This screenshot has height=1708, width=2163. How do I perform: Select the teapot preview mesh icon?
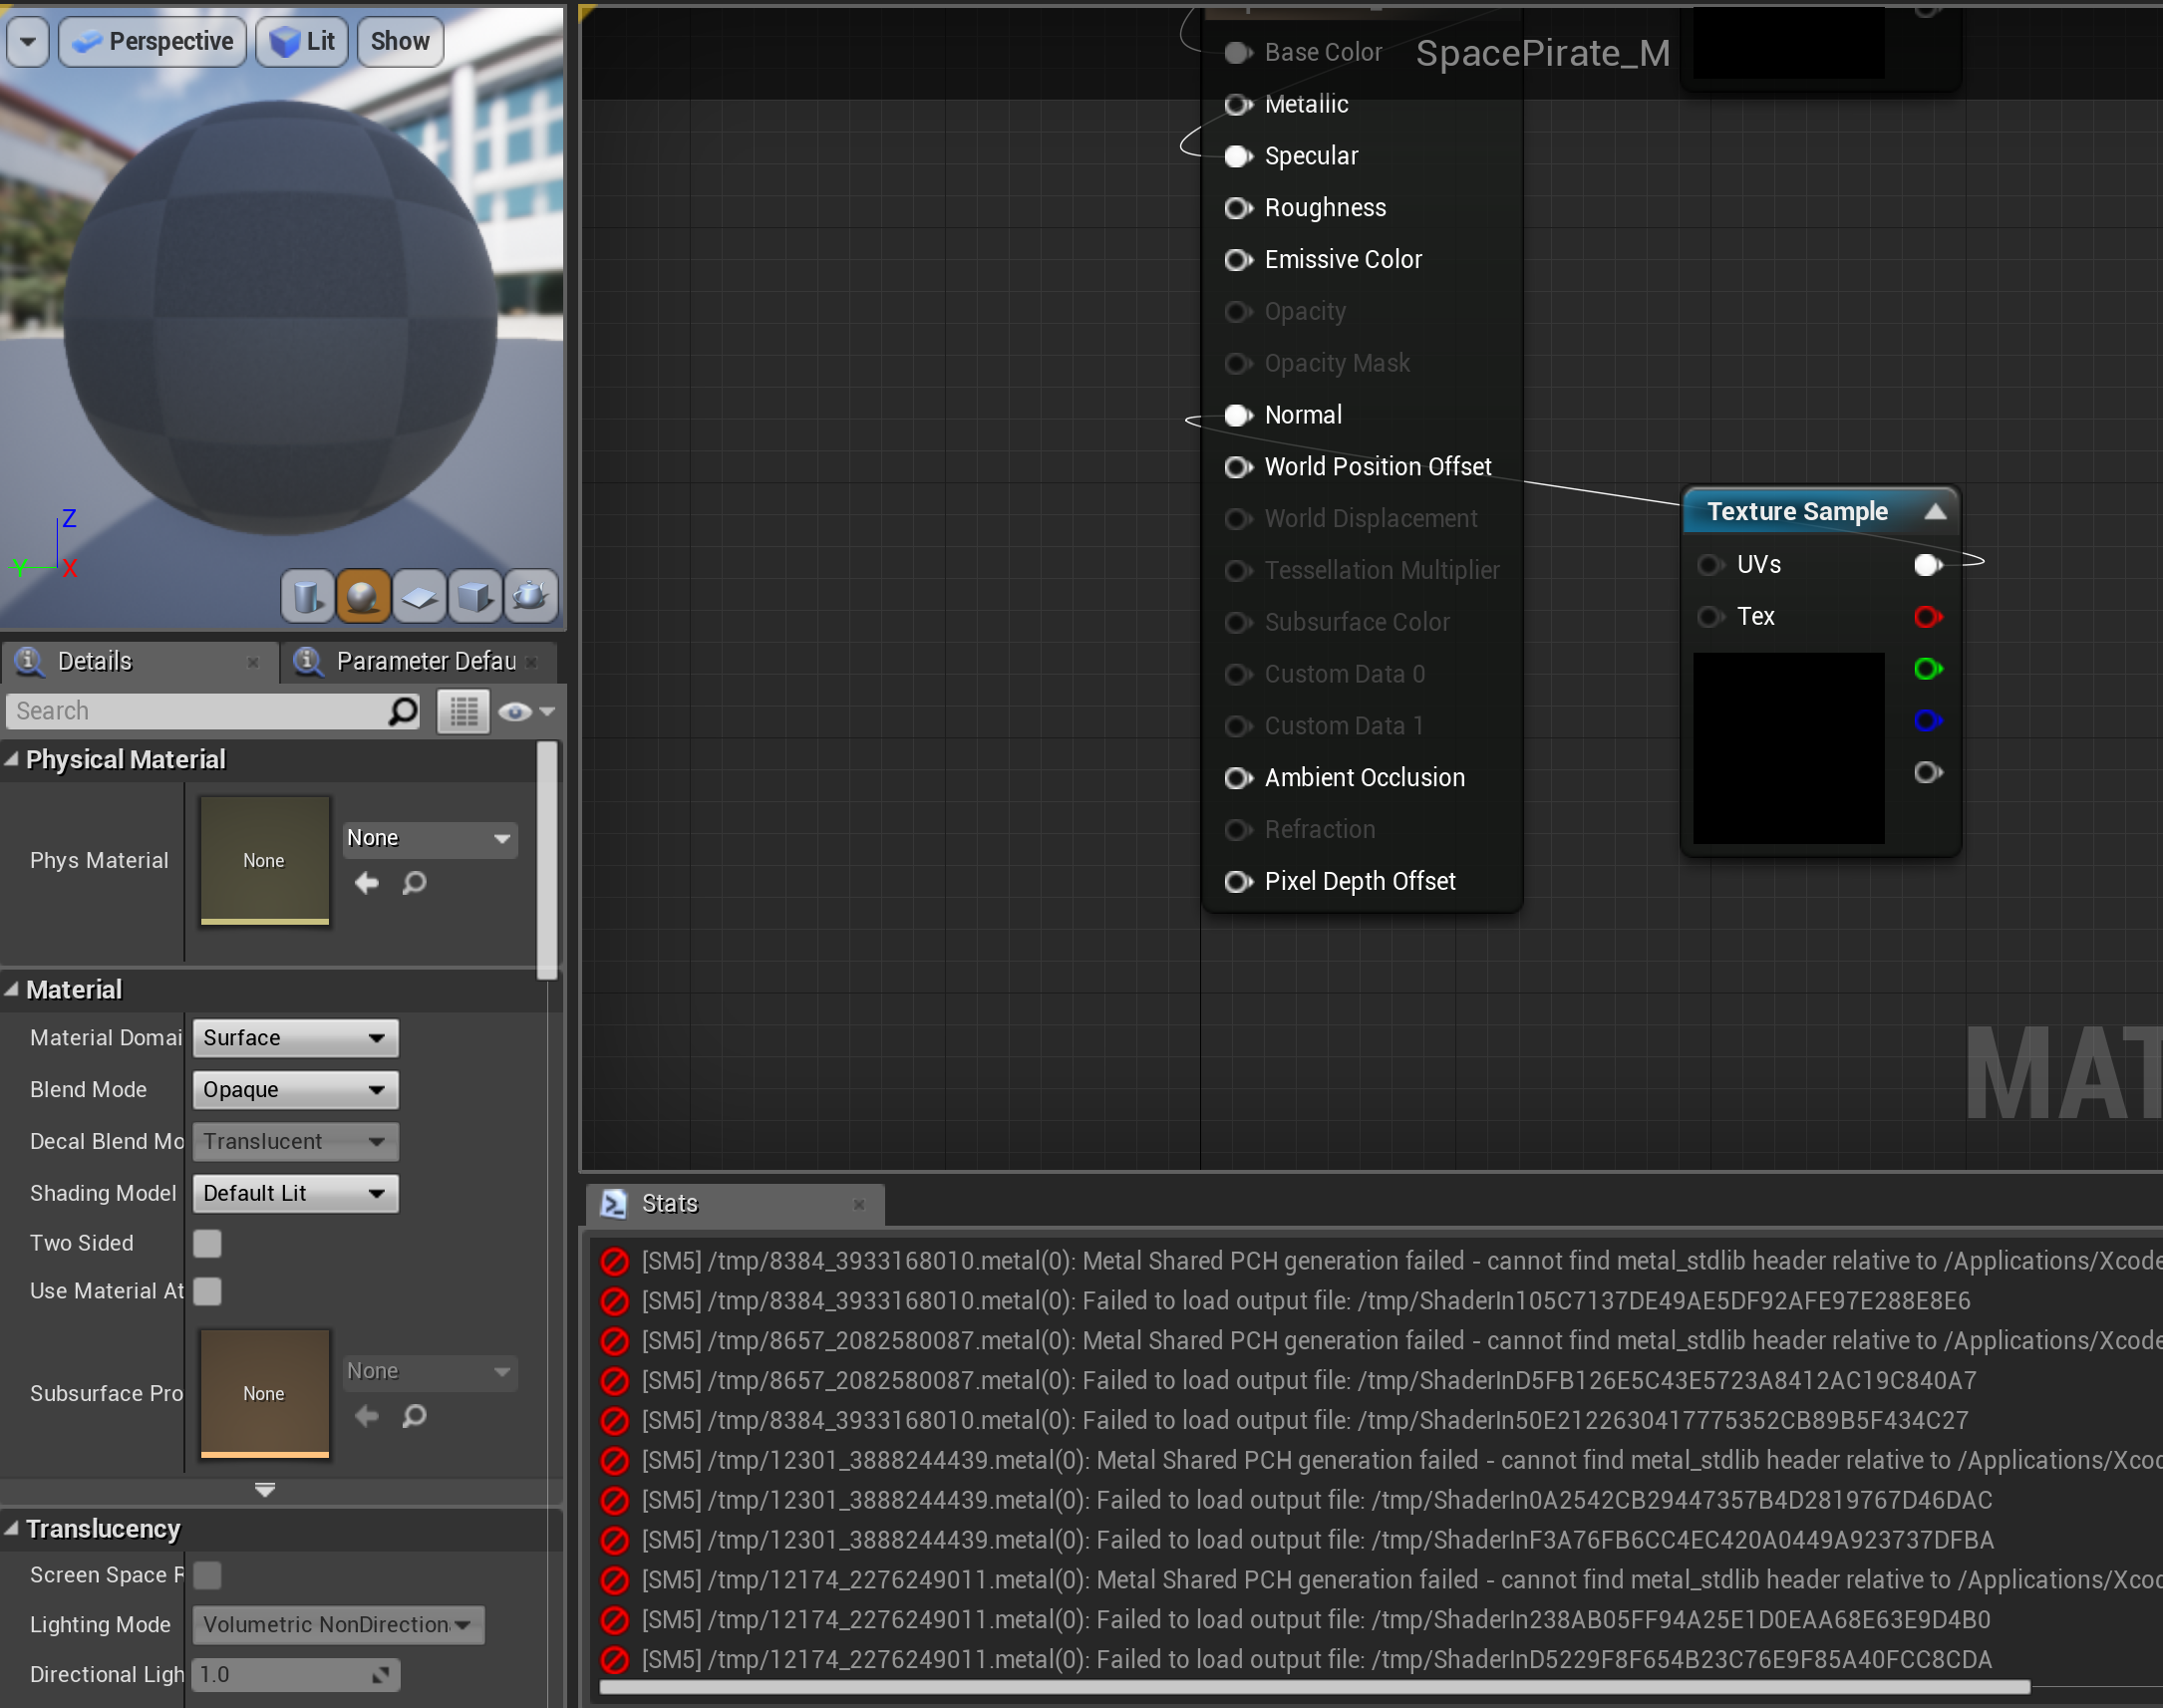(530, 597)
